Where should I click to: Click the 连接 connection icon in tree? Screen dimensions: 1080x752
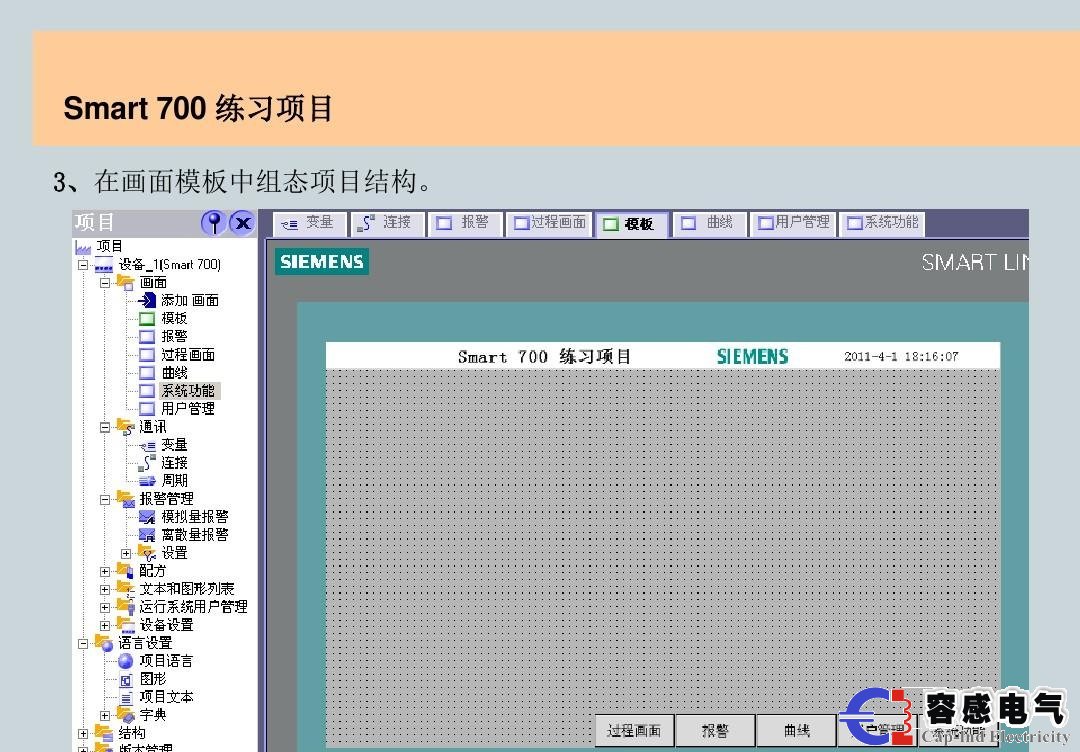[147, 463]
